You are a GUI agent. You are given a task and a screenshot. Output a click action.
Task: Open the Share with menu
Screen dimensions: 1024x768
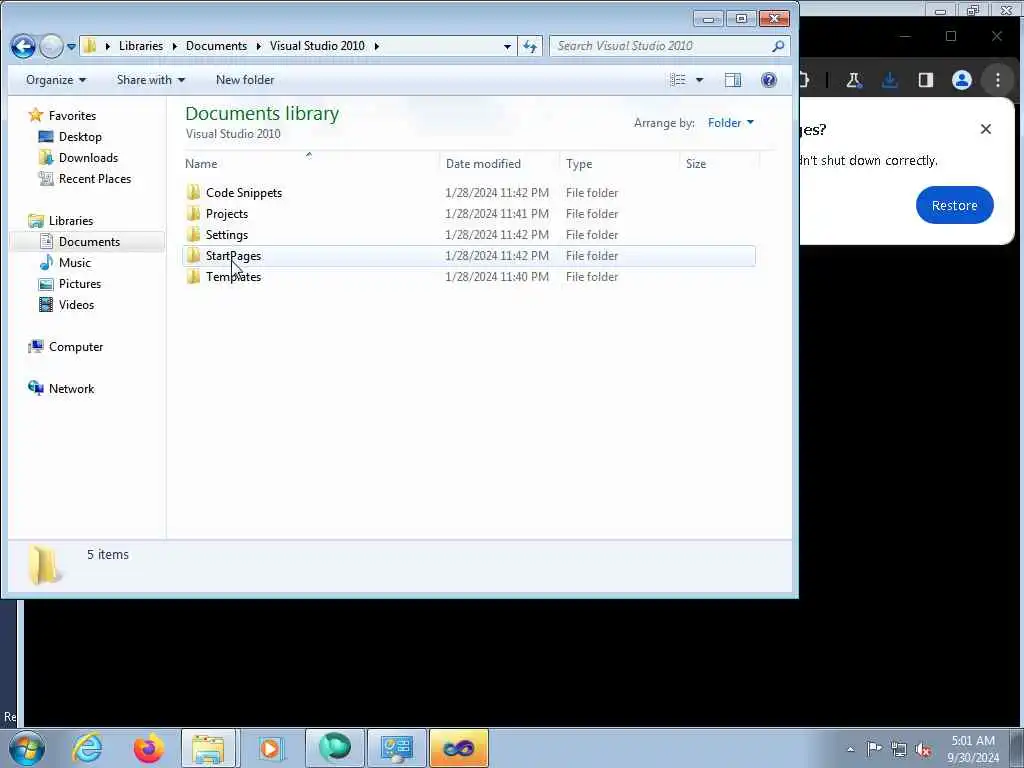[151, 80]
